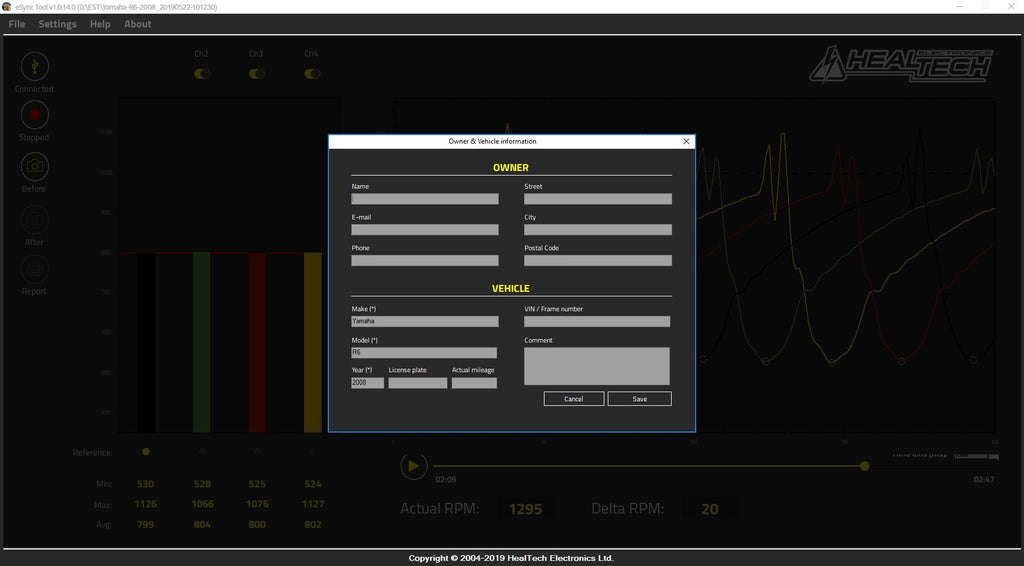The height and width of the screenshot is (566, 1024).
Task: Click the owner Name input field
Action: pos(424,199)
